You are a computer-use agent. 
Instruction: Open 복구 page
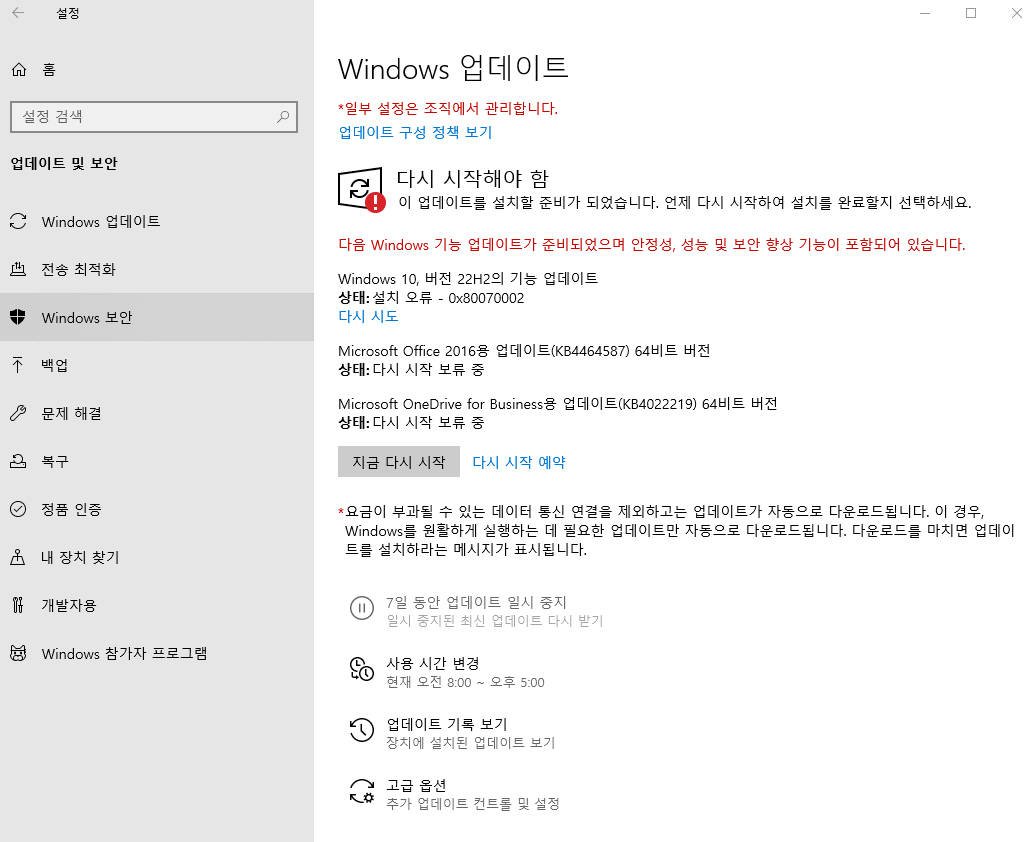[156, 461]
